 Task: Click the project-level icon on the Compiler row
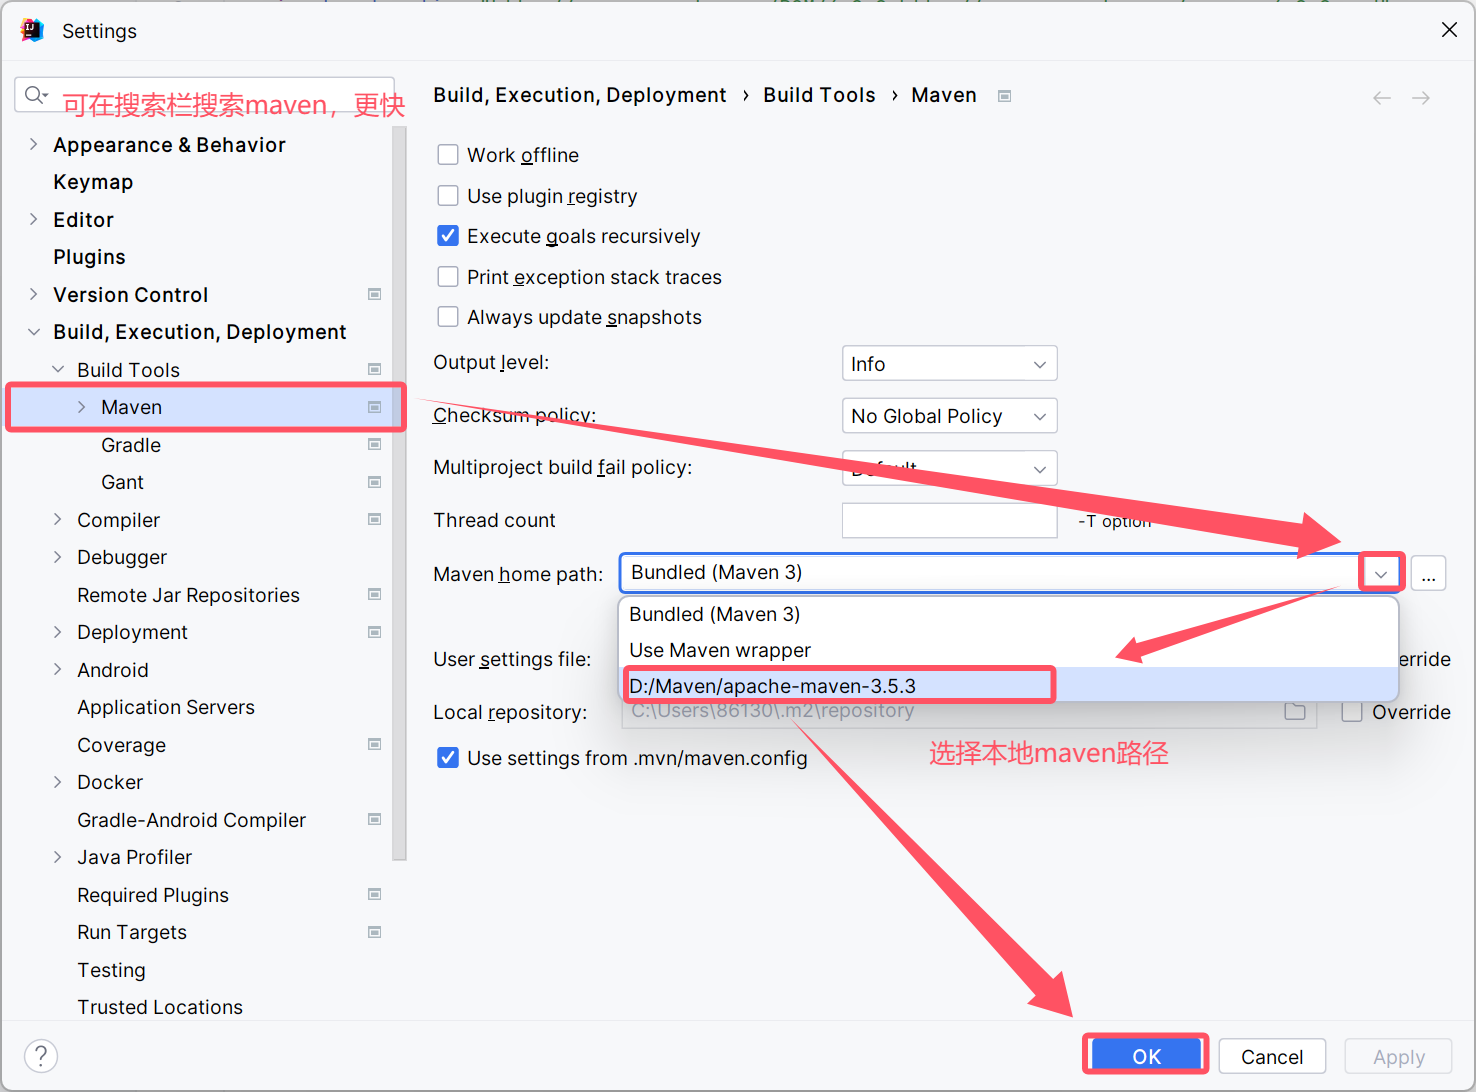[375, 519]
